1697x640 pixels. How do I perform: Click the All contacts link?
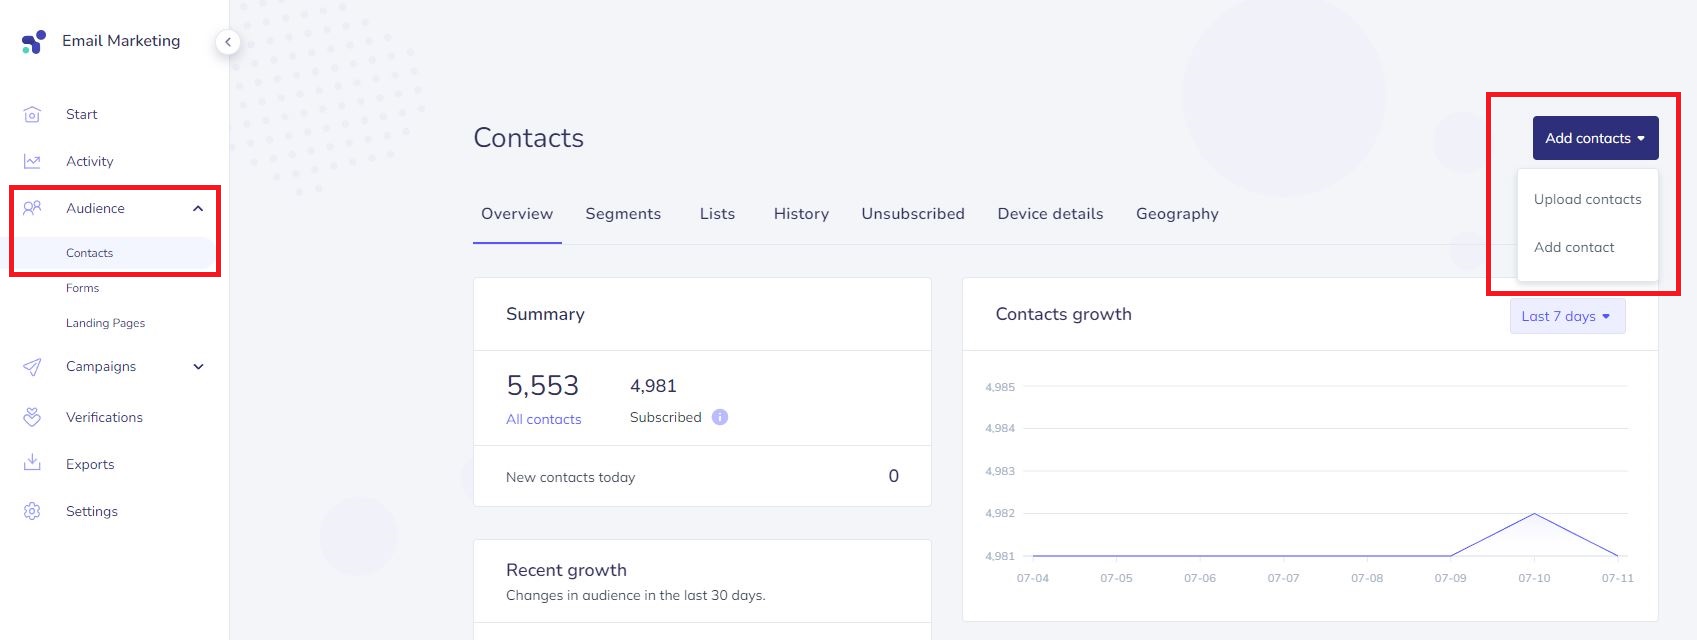coord(543,419)
